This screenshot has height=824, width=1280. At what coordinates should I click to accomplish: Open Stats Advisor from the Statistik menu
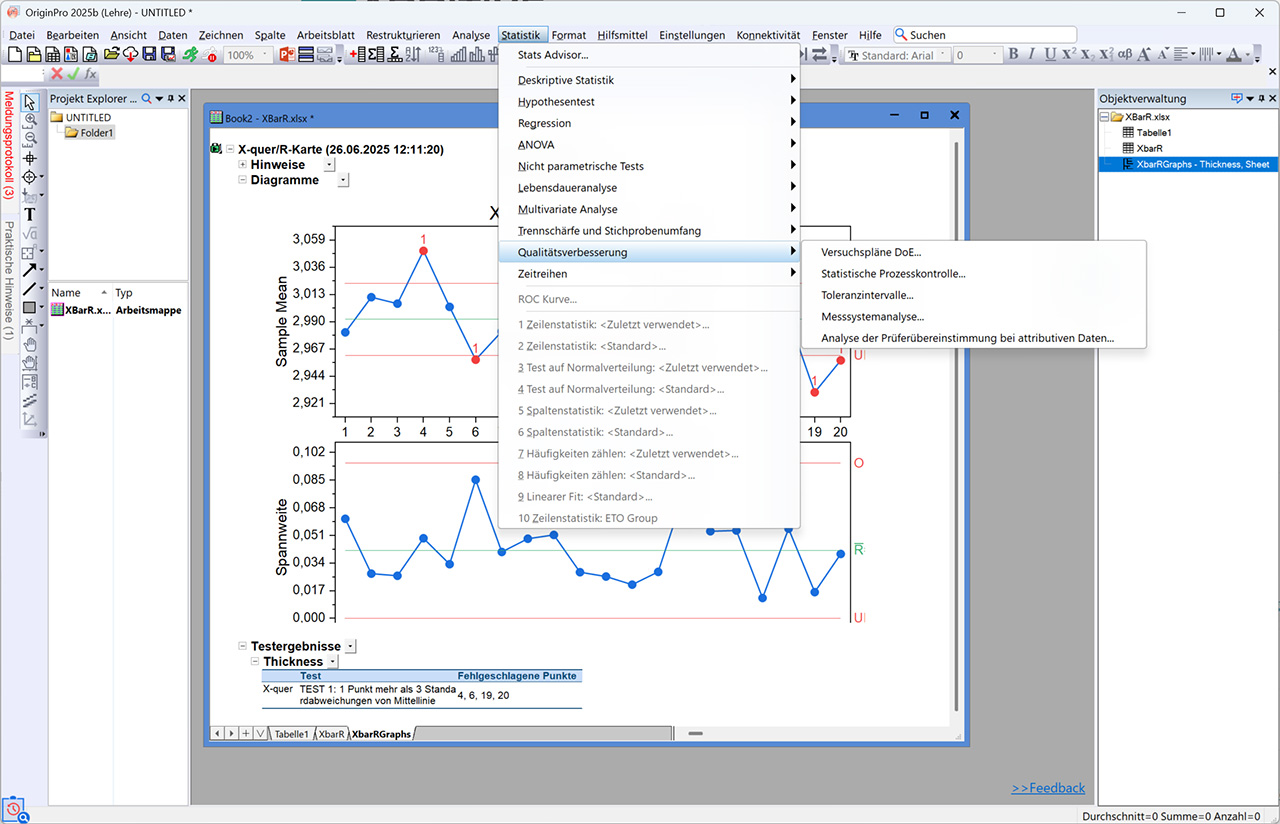tap(552, 55)
